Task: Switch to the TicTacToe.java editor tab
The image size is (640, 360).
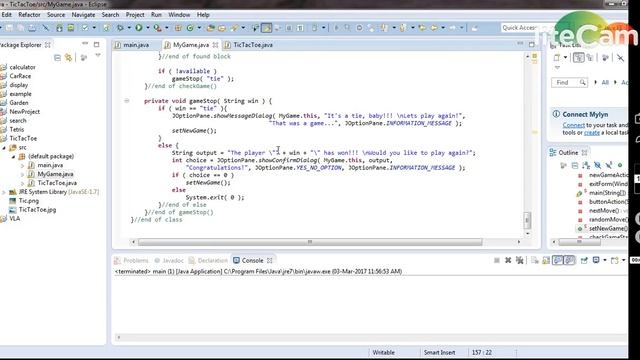Action: [x=253, y=45]
